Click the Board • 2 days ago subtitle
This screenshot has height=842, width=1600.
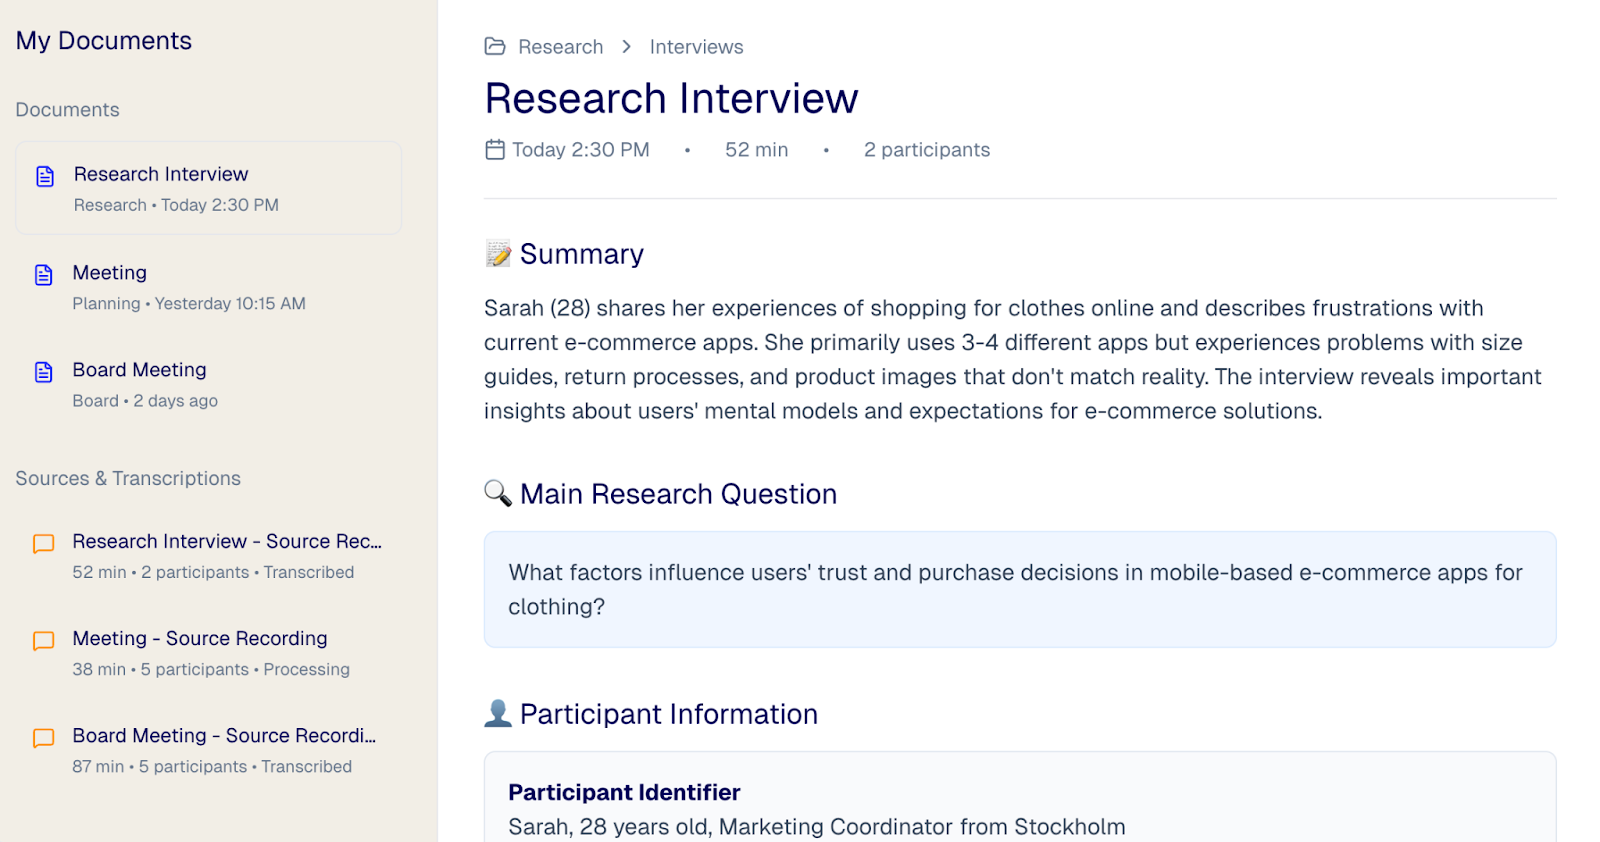[x=145, y=401]
